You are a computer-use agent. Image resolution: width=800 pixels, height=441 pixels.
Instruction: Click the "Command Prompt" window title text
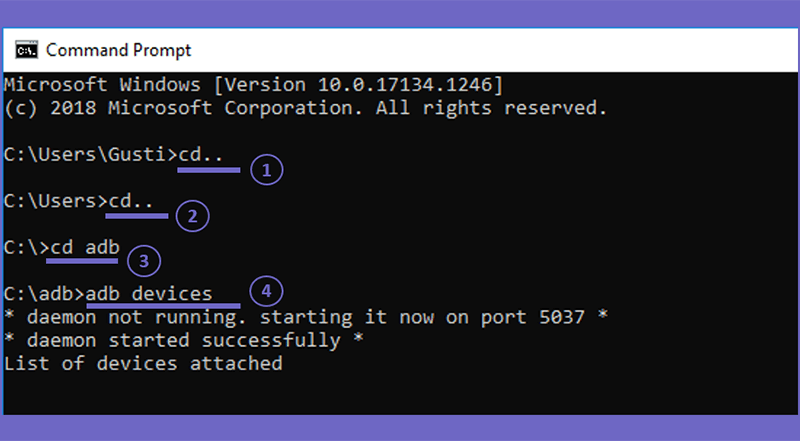118,50
